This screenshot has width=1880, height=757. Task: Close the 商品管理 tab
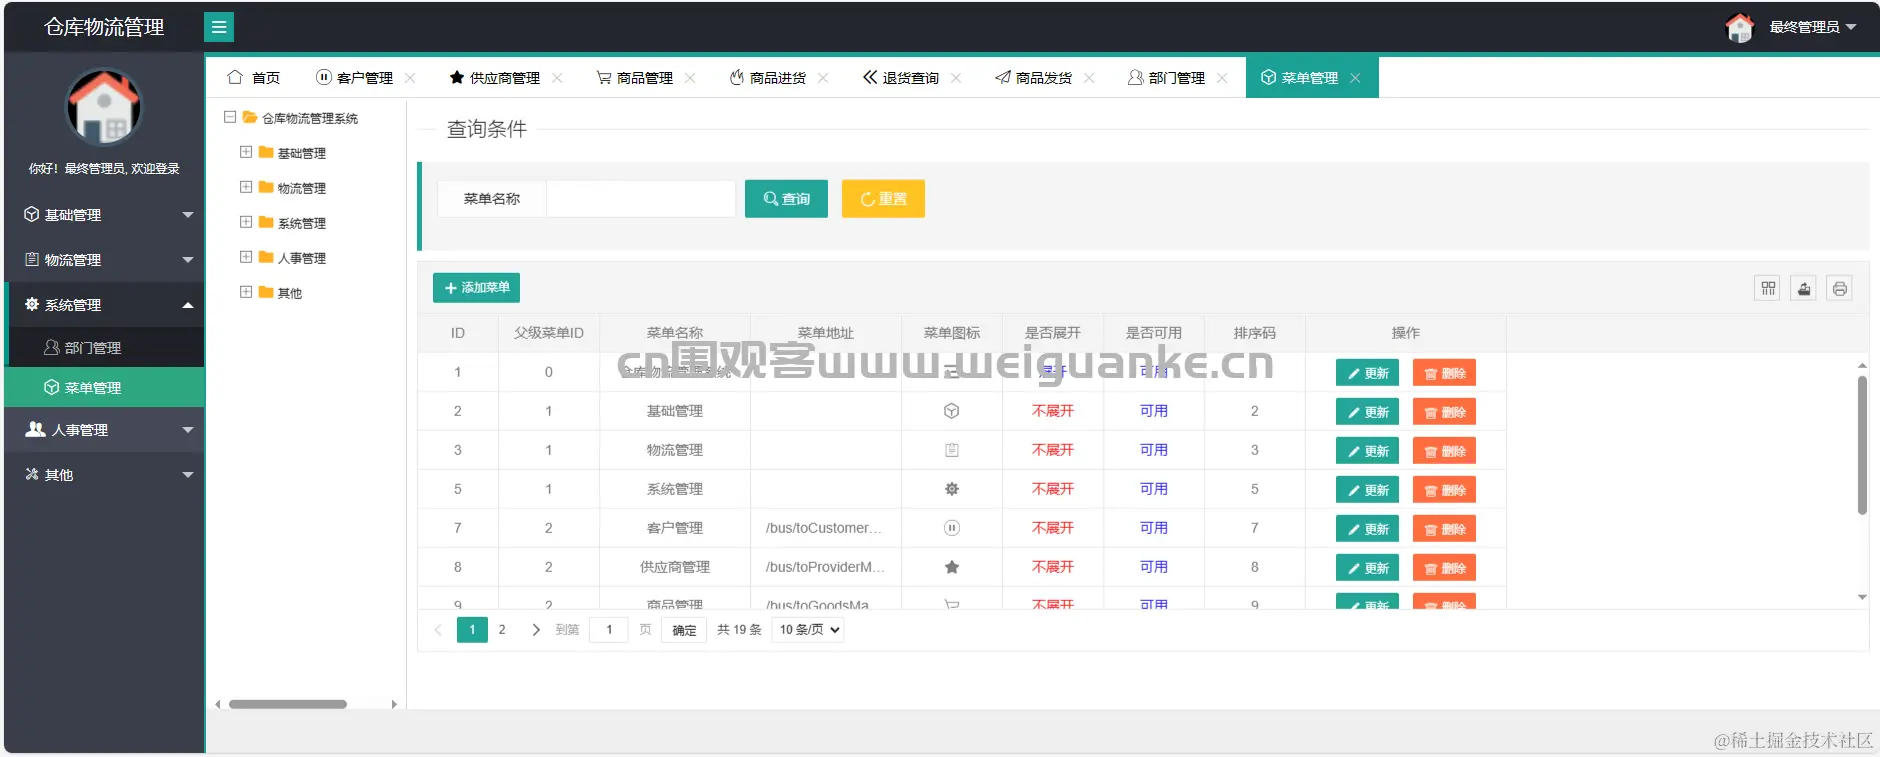pyautogui.click(x=690, y=78)
